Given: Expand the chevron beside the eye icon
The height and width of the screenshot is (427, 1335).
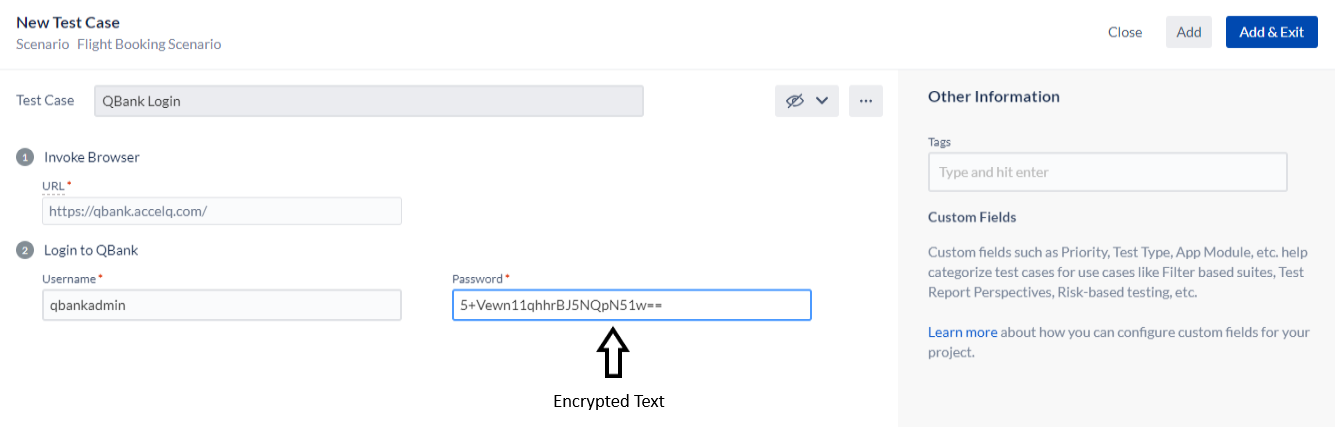Looking at the screenshot, I should [x=822, y=101].
